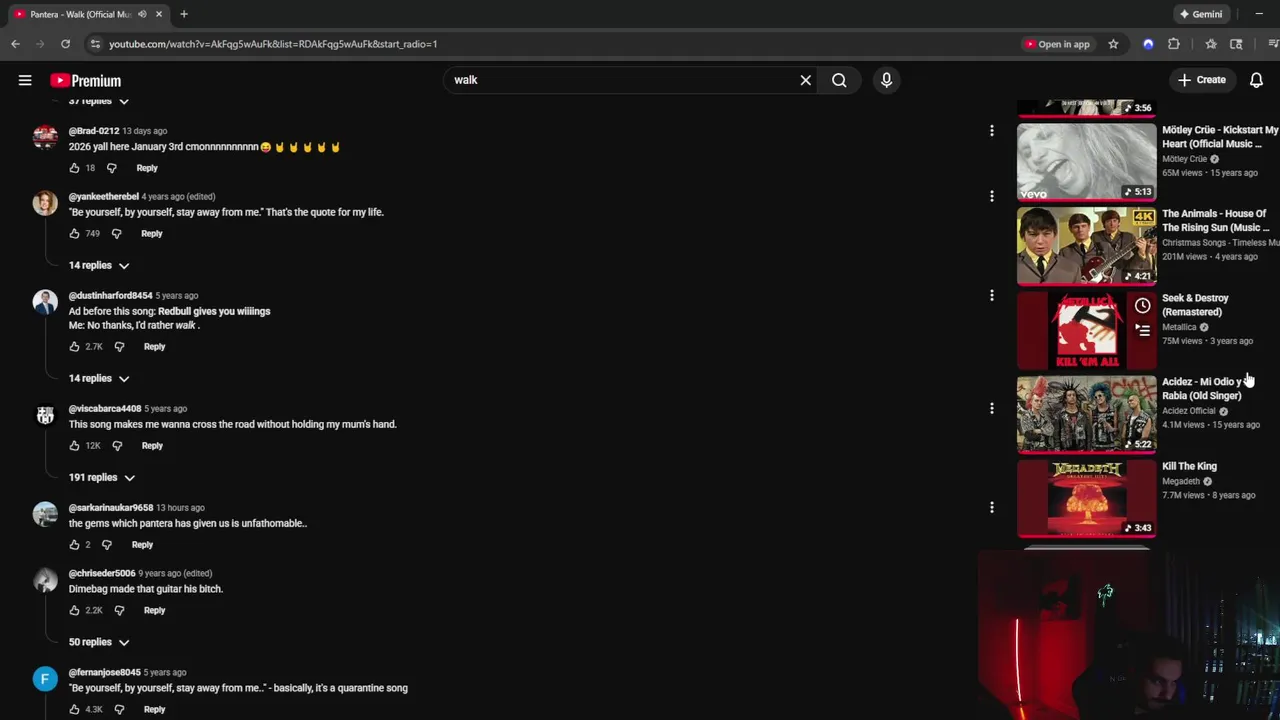Like the @yankeetherebel comment

(74, 233)
